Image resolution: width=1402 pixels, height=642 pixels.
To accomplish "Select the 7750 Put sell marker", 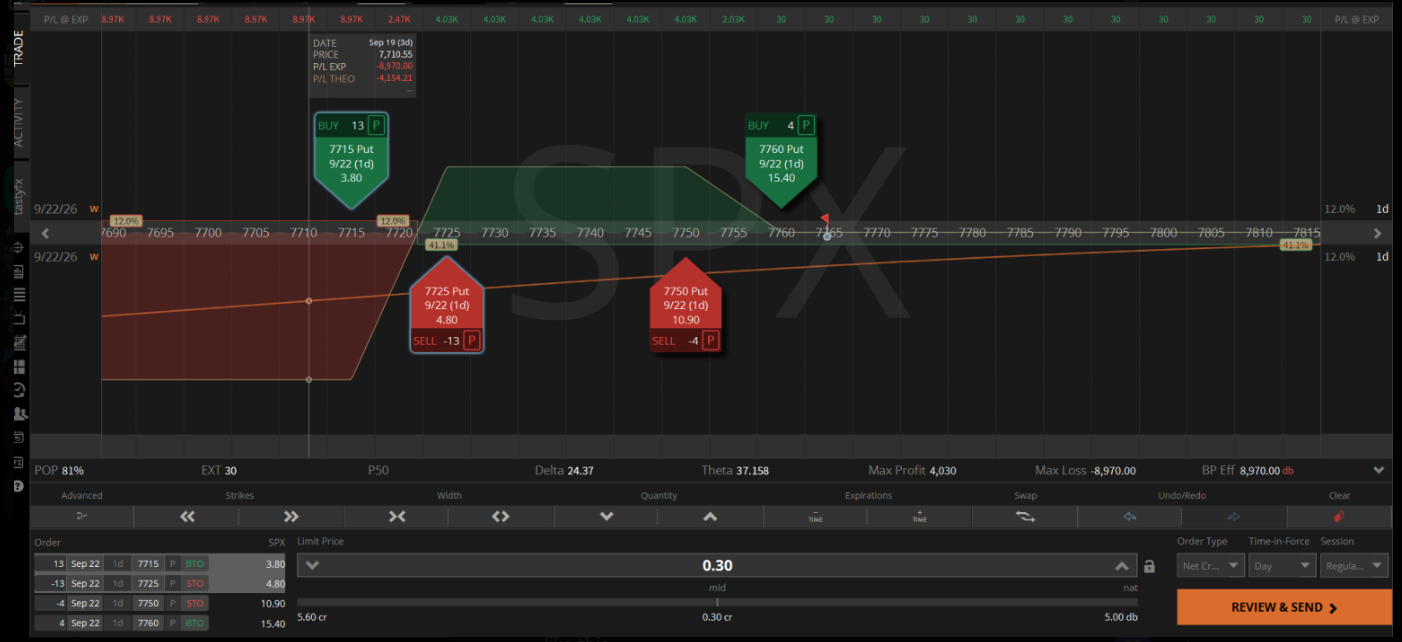I will pos(685,306).
